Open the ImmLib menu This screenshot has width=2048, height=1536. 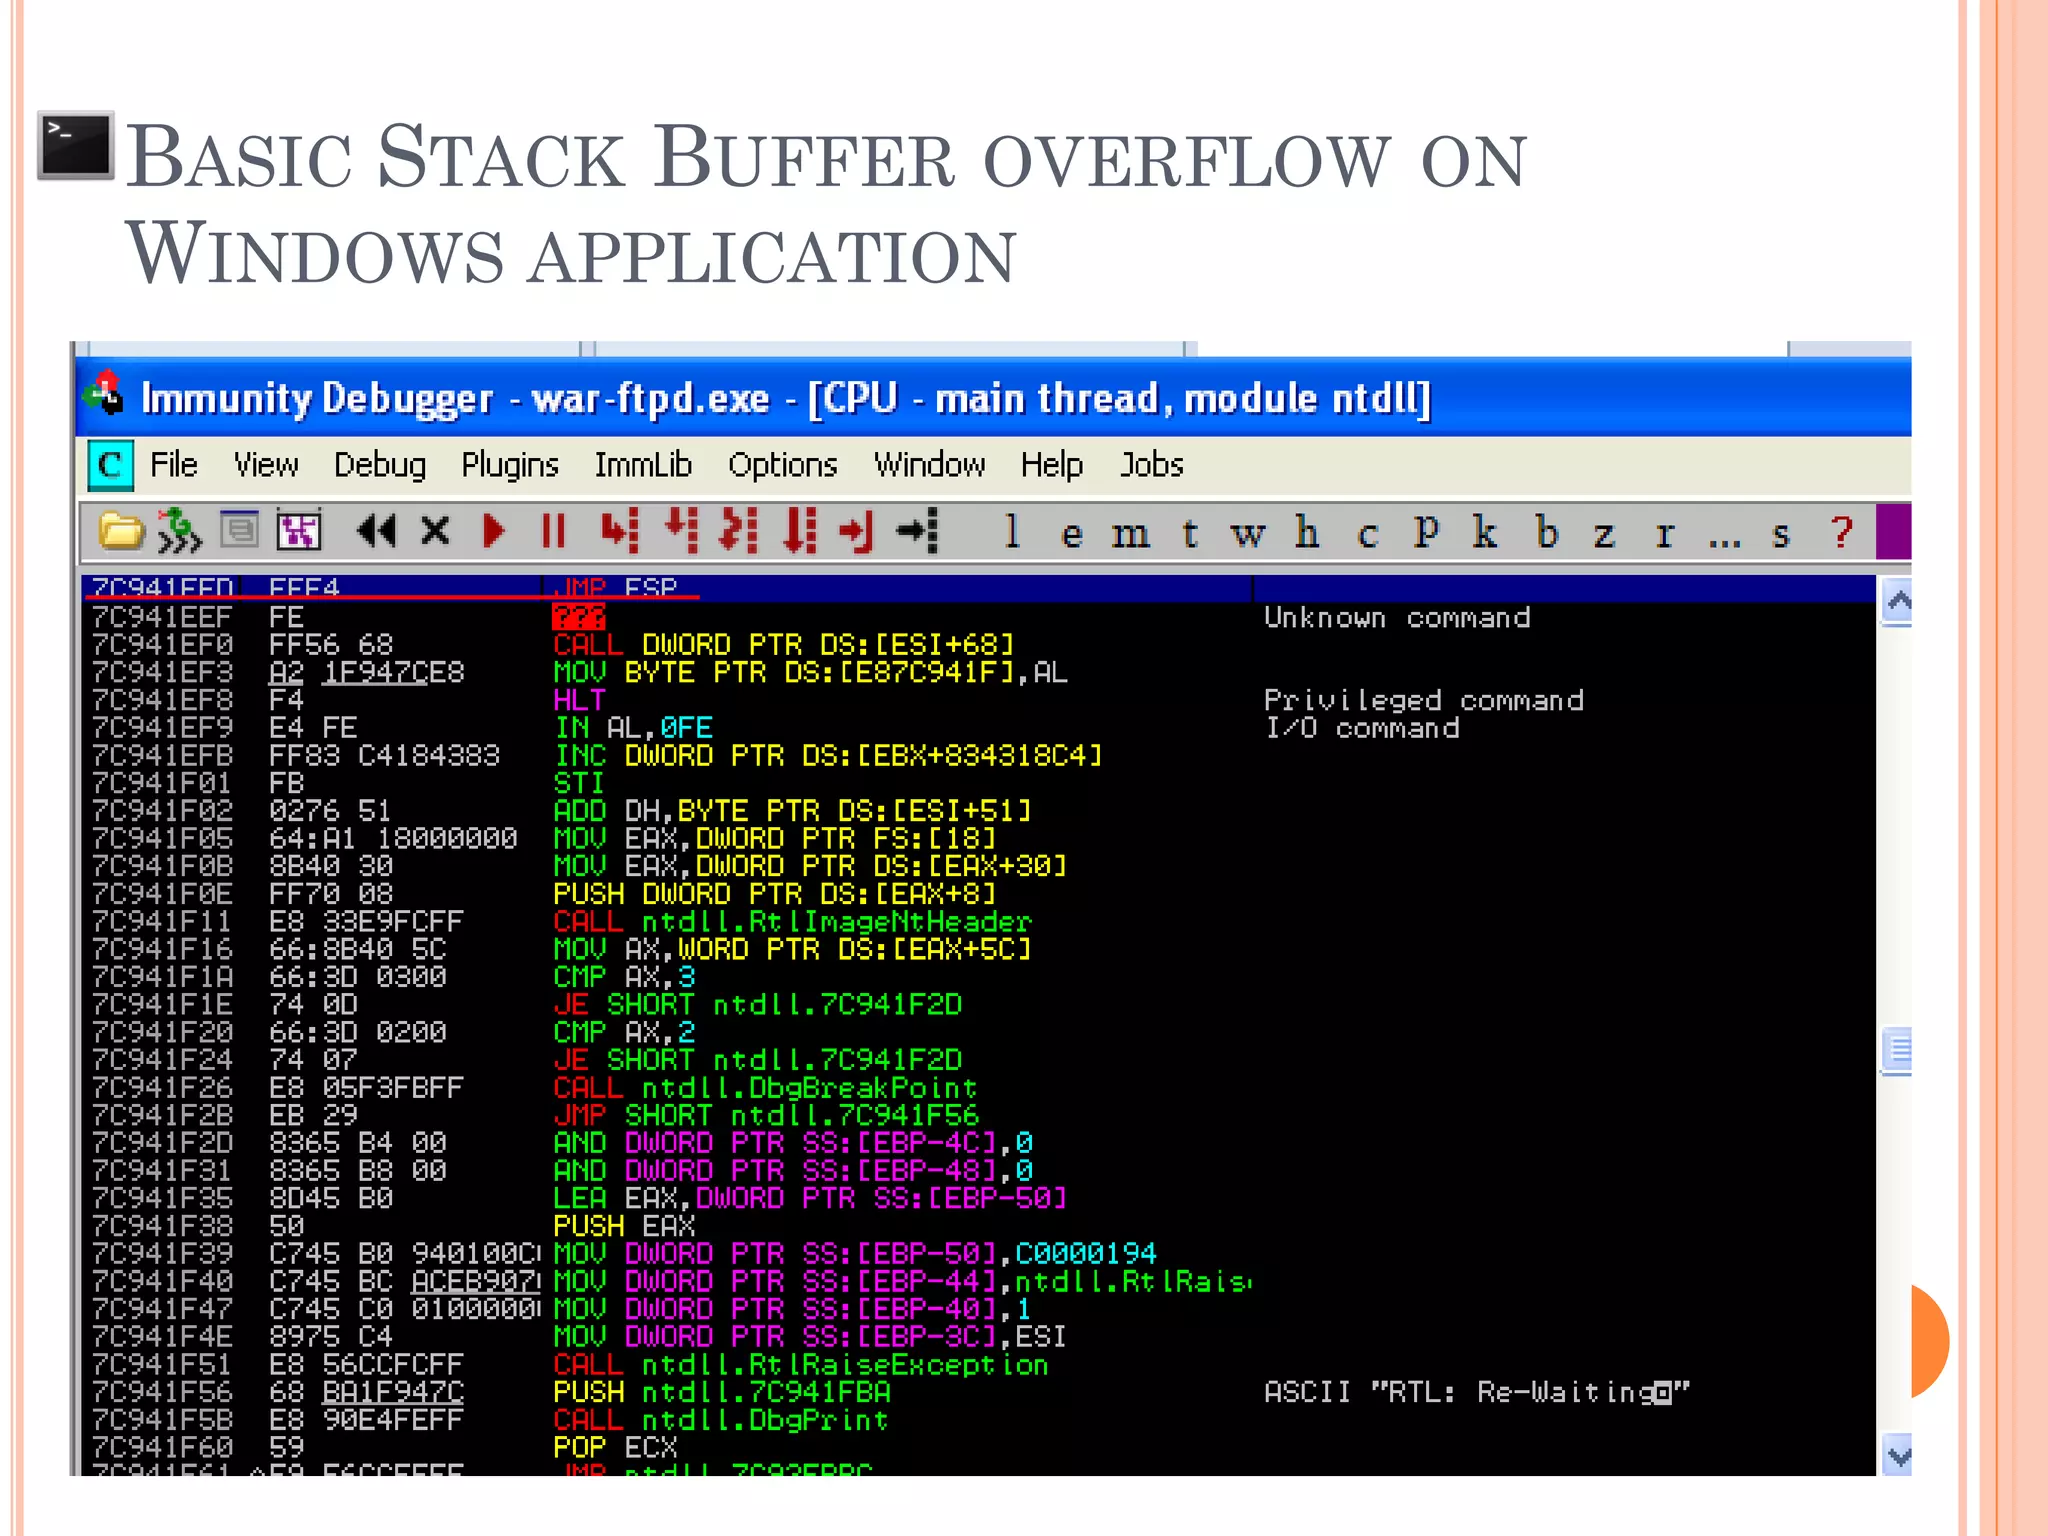[643, 465]
